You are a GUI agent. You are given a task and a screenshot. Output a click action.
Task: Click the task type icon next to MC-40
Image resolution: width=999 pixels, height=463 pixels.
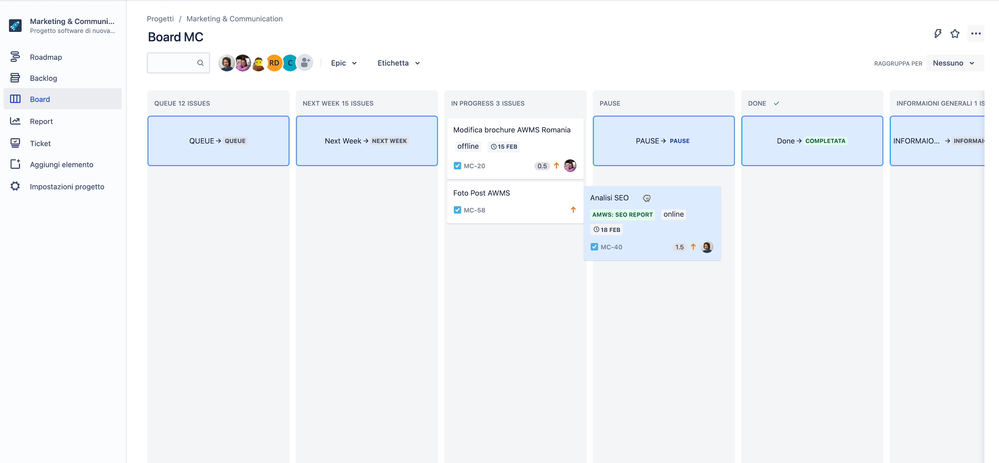click(594, 247)
